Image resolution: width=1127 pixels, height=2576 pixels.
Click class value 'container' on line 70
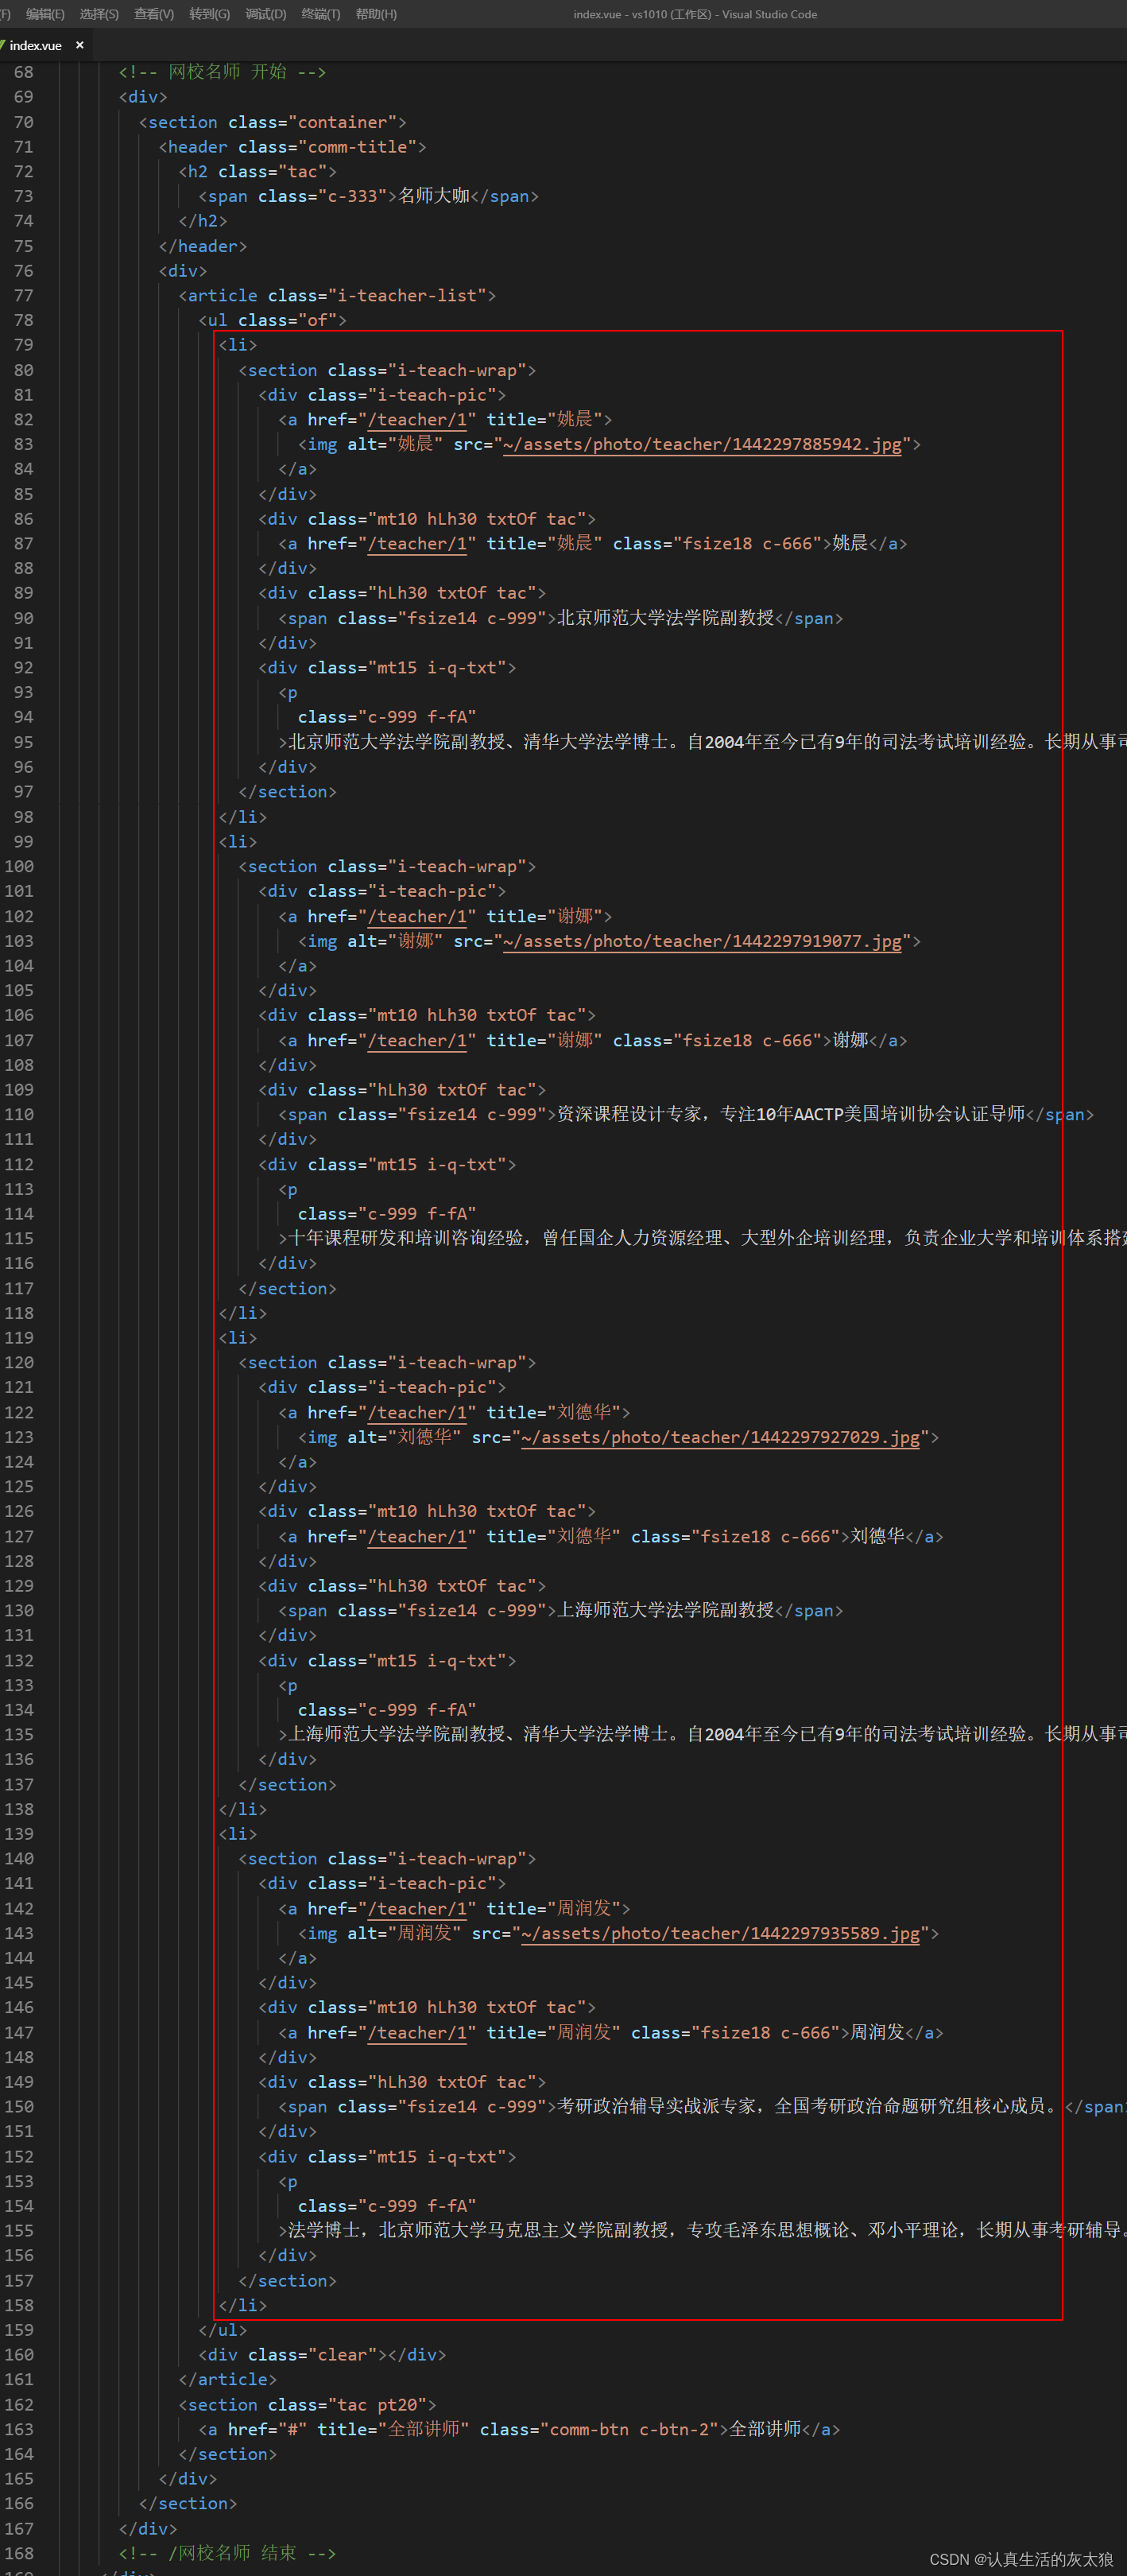point(343,122)
